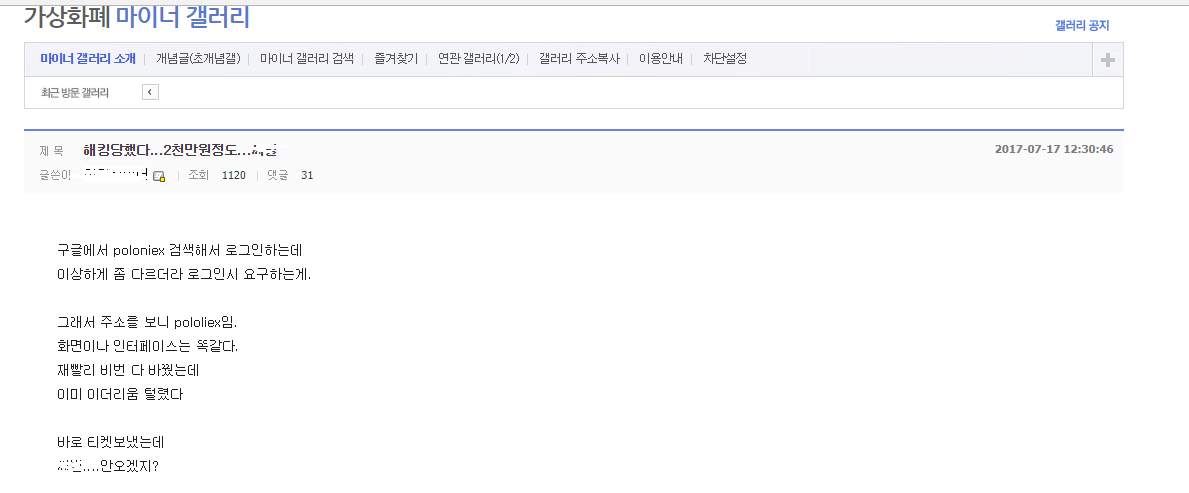
Task: Open 차단설정 menu item
Action: (725, 59)
